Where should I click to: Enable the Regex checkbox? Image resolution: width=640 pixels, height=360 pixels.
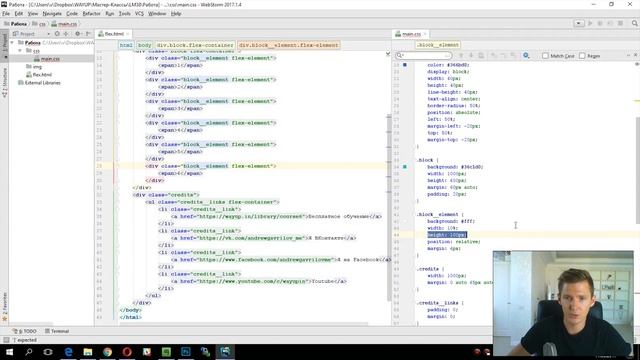coord(582,56)
